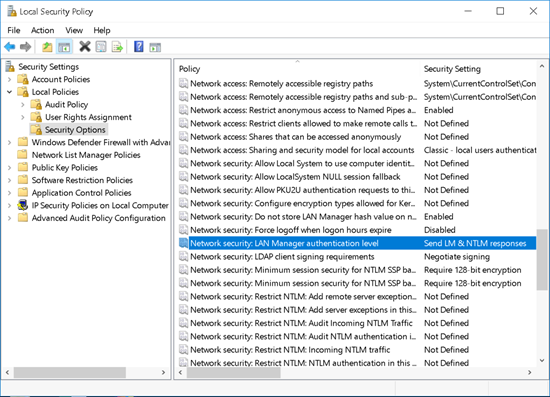
Task: Click the 'Send LM & NTLM responses' setting value
Action: (x=475, y=243)
